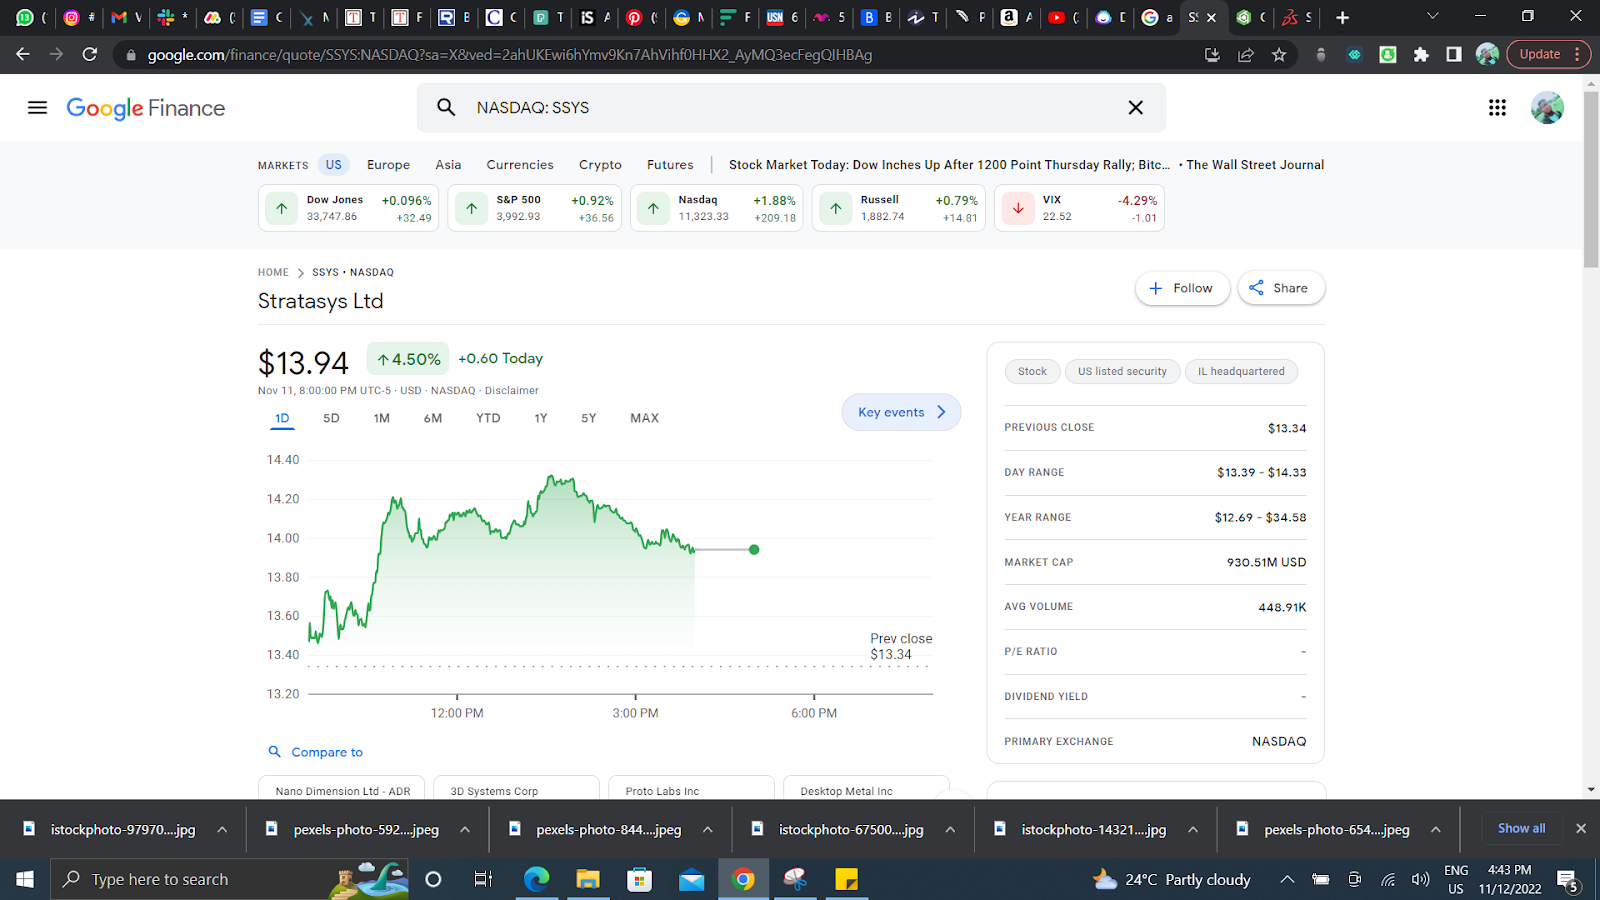Show all downloads
This screenshot has height=900, width=1600.
(x=1521, y=828)
